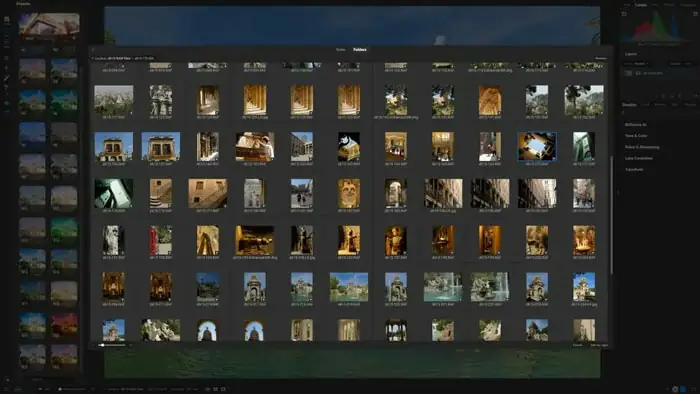
Task: Select the man painting artwork thumbnail
Action: pos(255,146)
